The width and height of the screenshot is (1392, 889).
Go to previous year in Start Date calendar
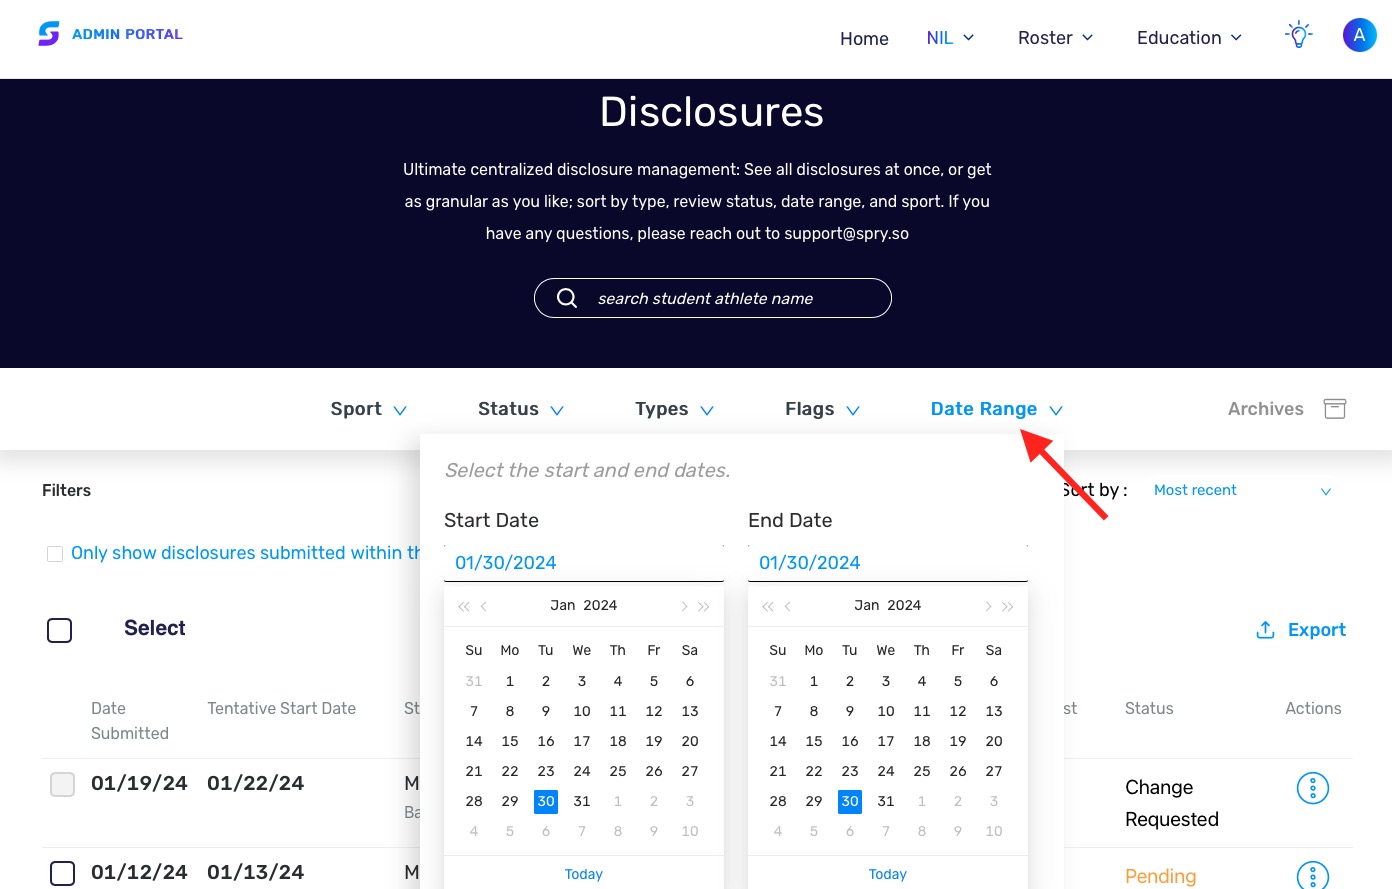point(463,606)
